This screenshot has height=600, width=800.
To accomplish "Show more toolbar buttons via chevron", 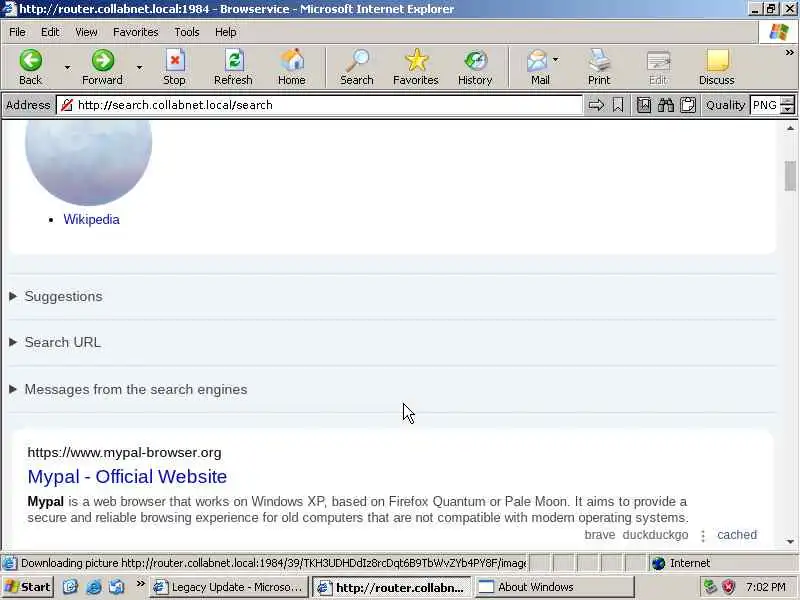I will [x=789, y=53].
